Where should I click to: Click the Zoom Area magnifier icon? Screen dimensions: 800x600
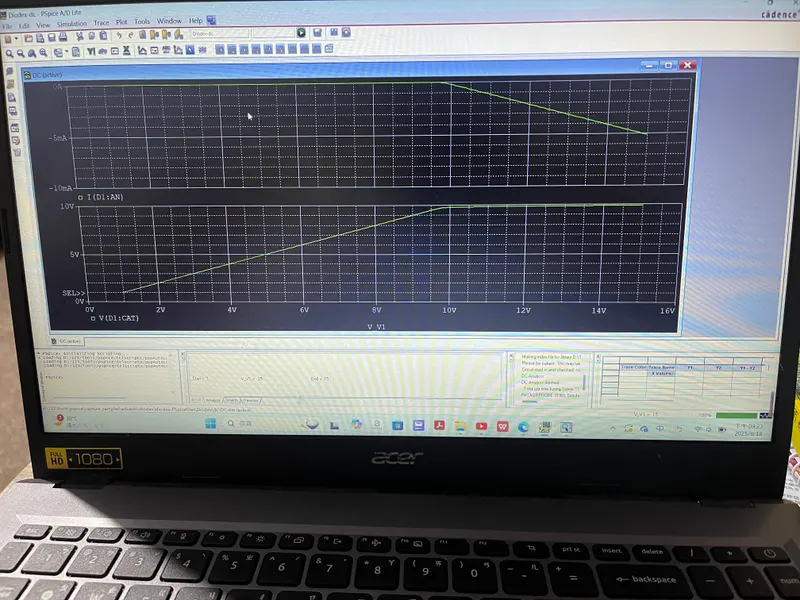point(32,53)
